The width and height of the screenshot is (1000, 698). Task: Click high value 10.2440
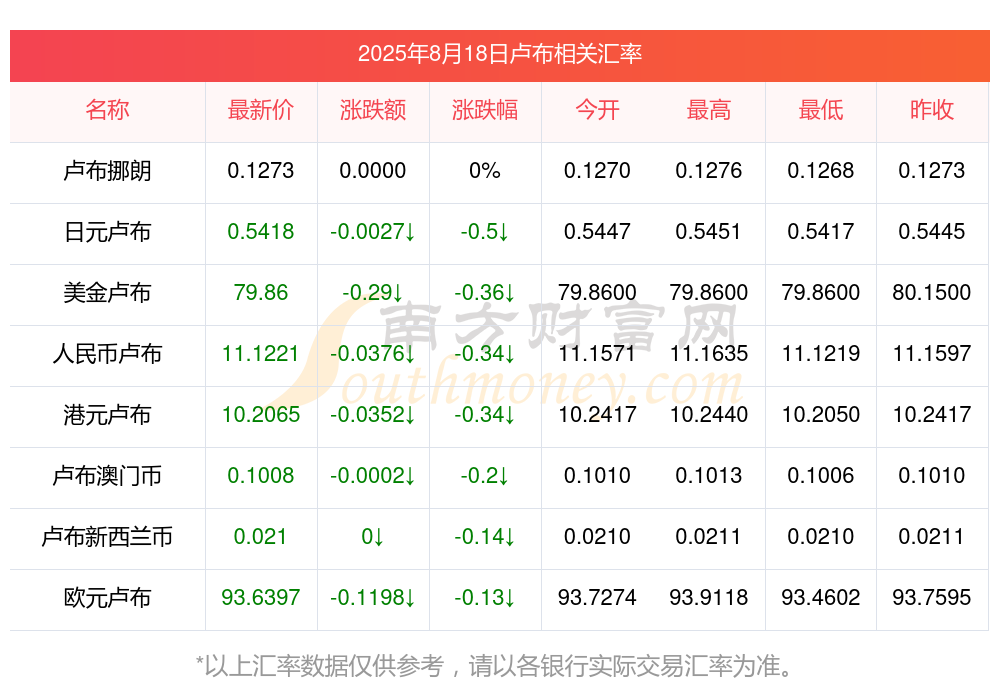(709, 415)
